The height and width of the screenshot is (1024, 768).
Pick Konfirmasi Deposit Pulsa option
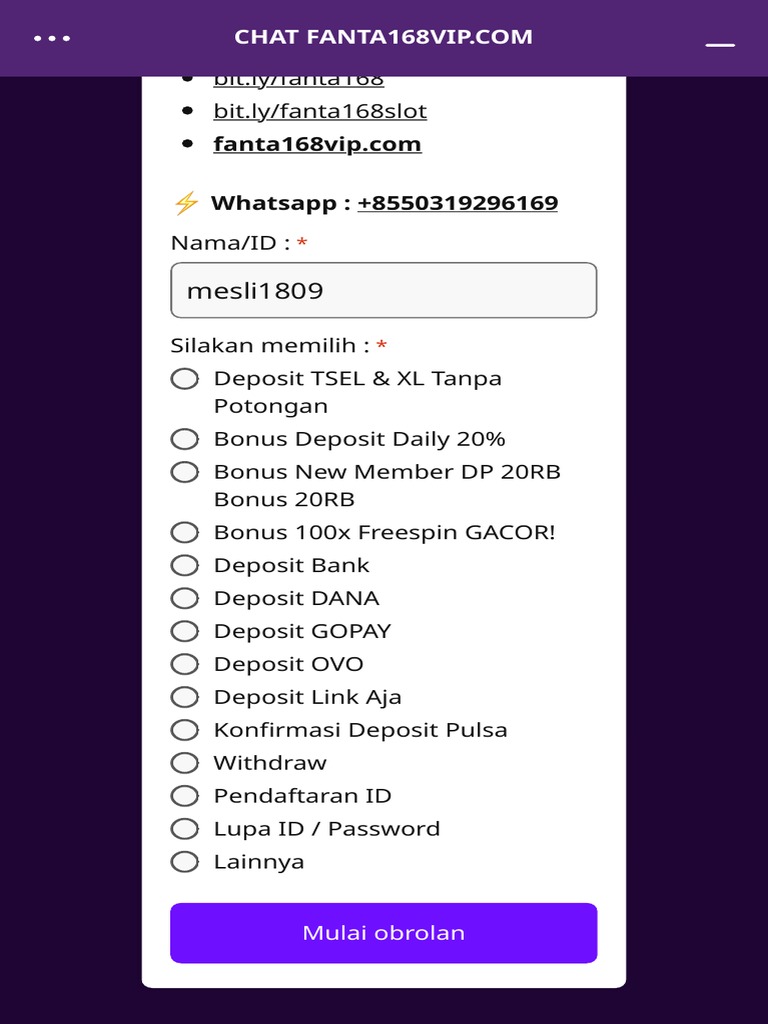pos(185,730)
